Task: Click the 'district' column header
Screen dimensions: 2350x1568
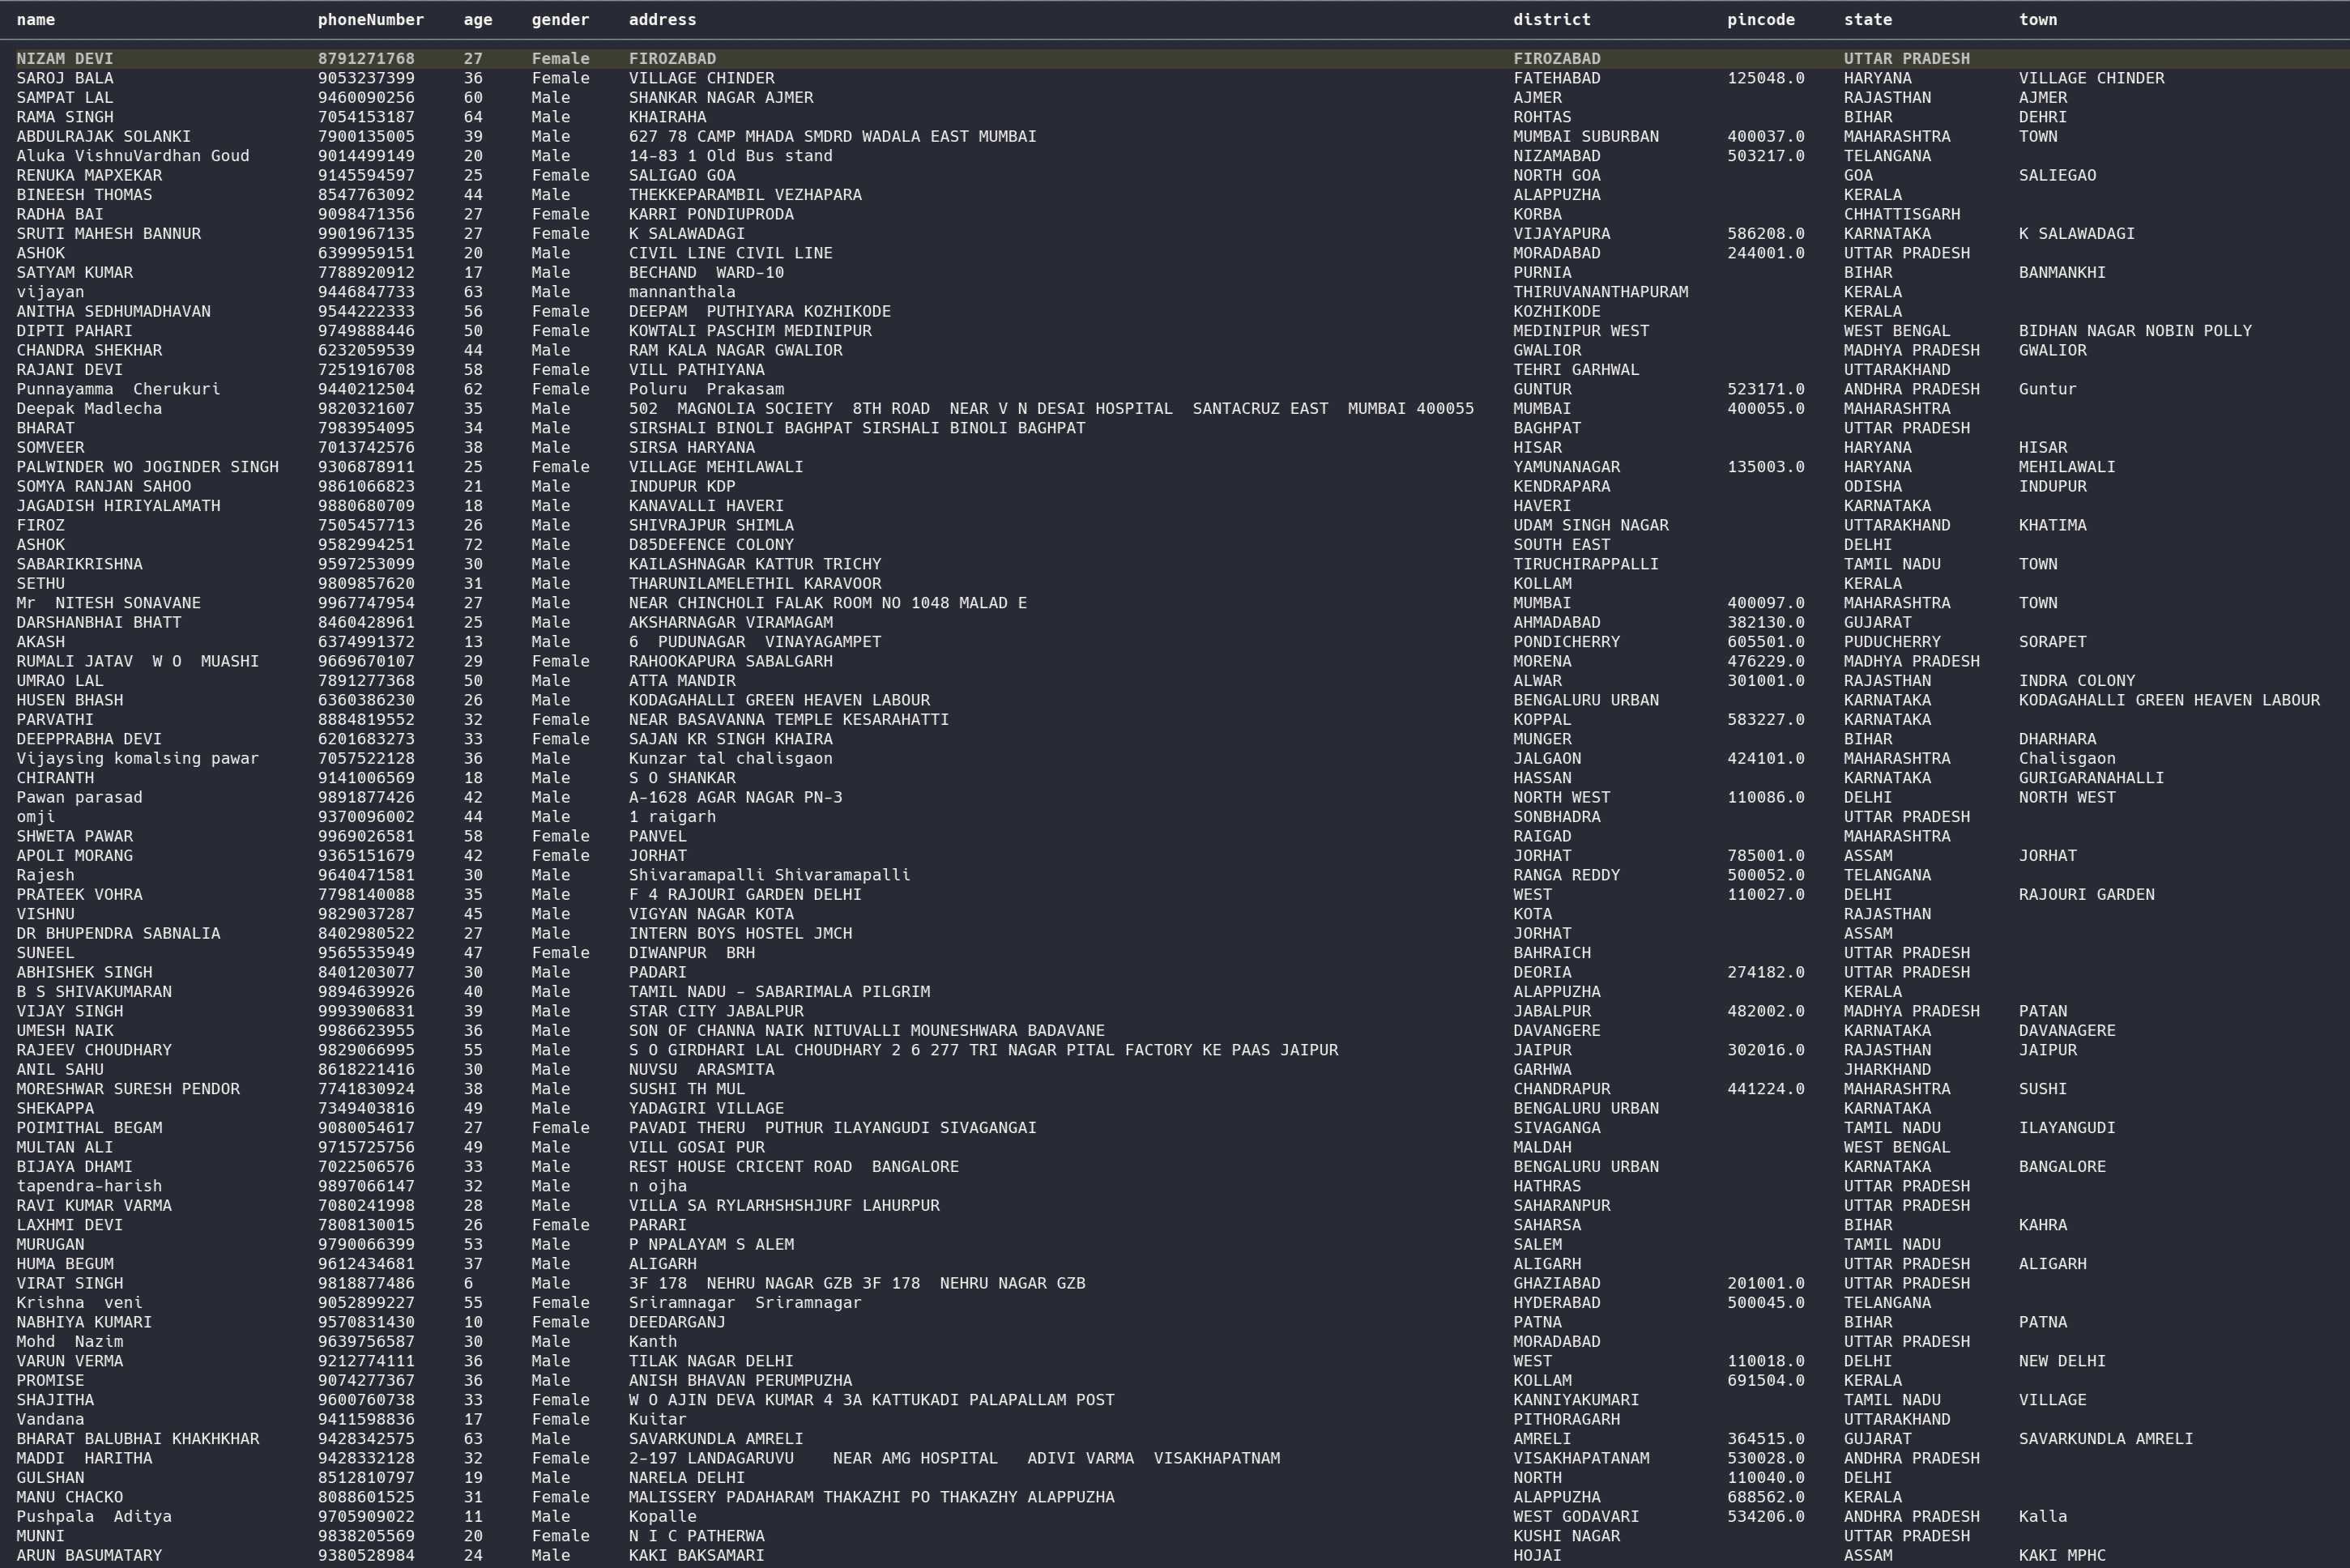Action: point(1552,20)
